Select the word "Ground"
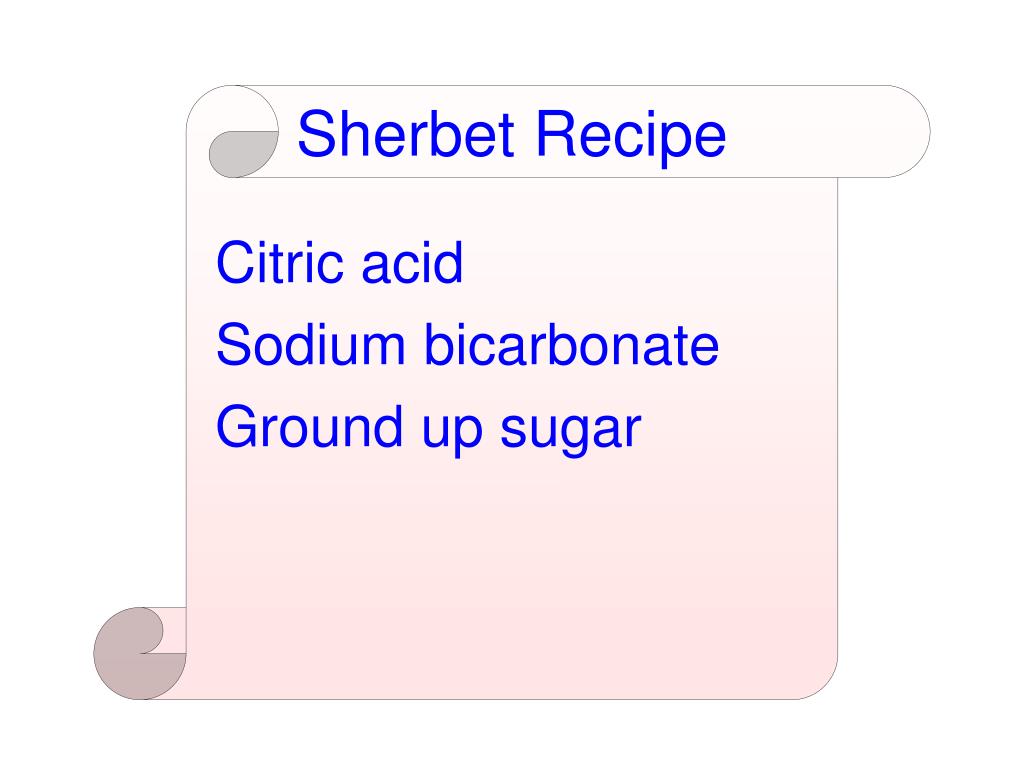The height and width of the screenshot is (768, 1024). click(x=309, y=426)
